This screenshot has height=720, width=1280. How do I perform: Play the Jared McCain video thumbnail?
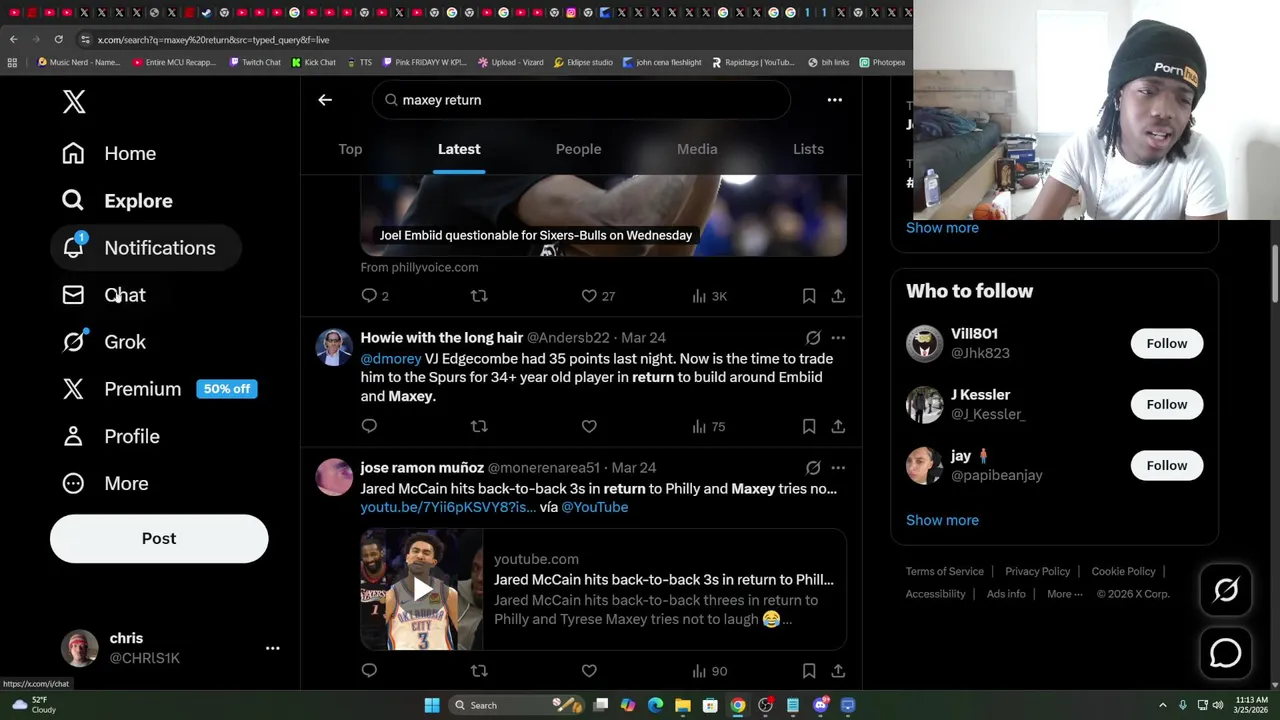422,590
